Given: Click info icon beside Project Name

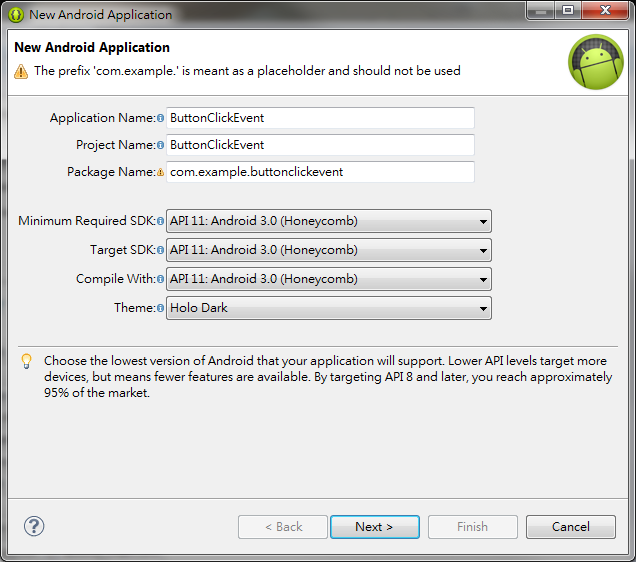Looking at the screenshot, I should (161, 145).
